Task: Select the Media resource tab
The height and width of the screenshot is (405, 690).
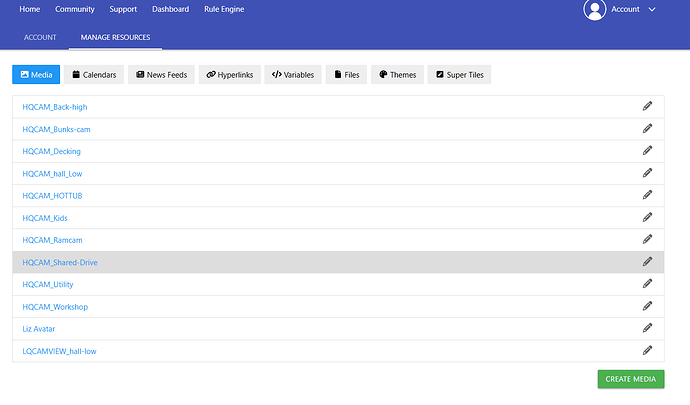Action: [36, 75]
